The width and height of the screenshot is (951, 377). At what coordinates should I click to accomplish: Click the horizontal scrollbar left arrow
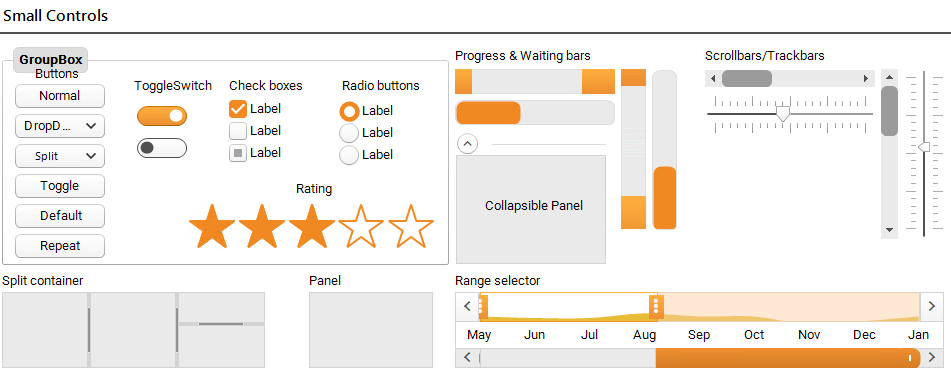tap(713, 79)
